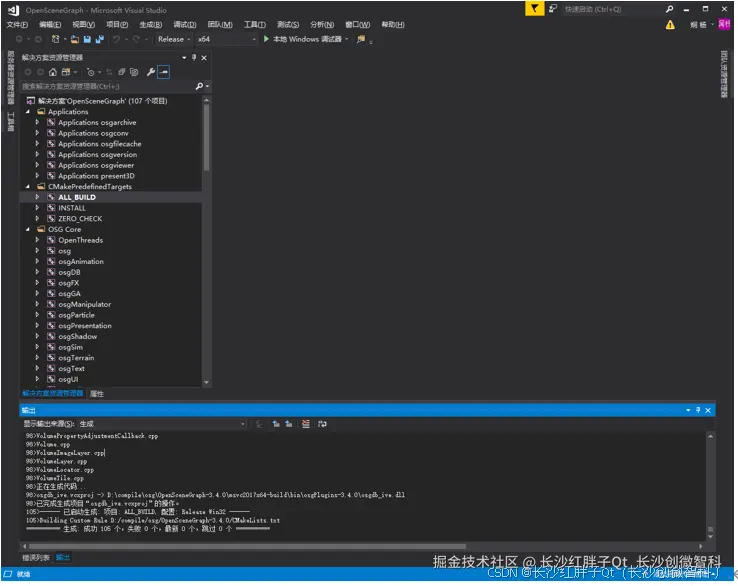
Task: Click the redo arrow in the toolbar
Action: point(136,39)
